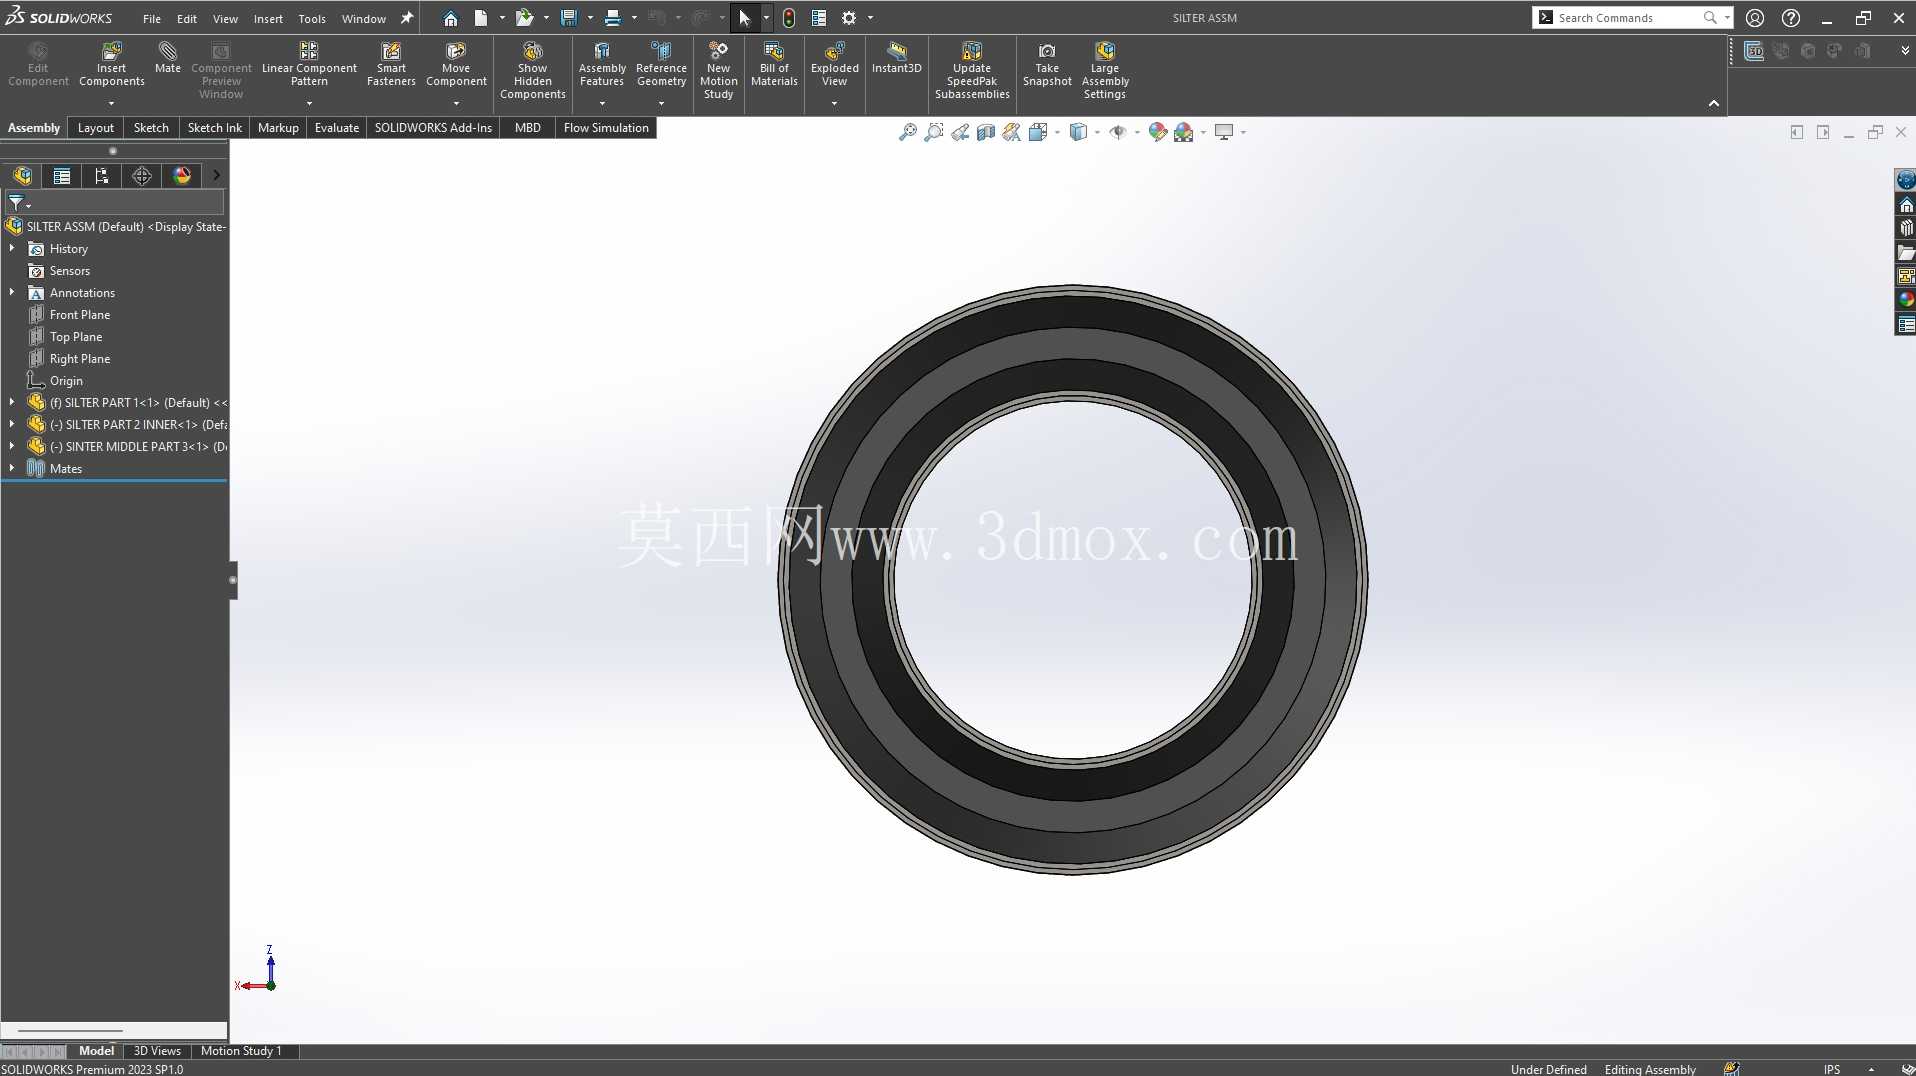Select Right Plane in tree
Screen dimensions: 1916x1076
click(80, 359)
